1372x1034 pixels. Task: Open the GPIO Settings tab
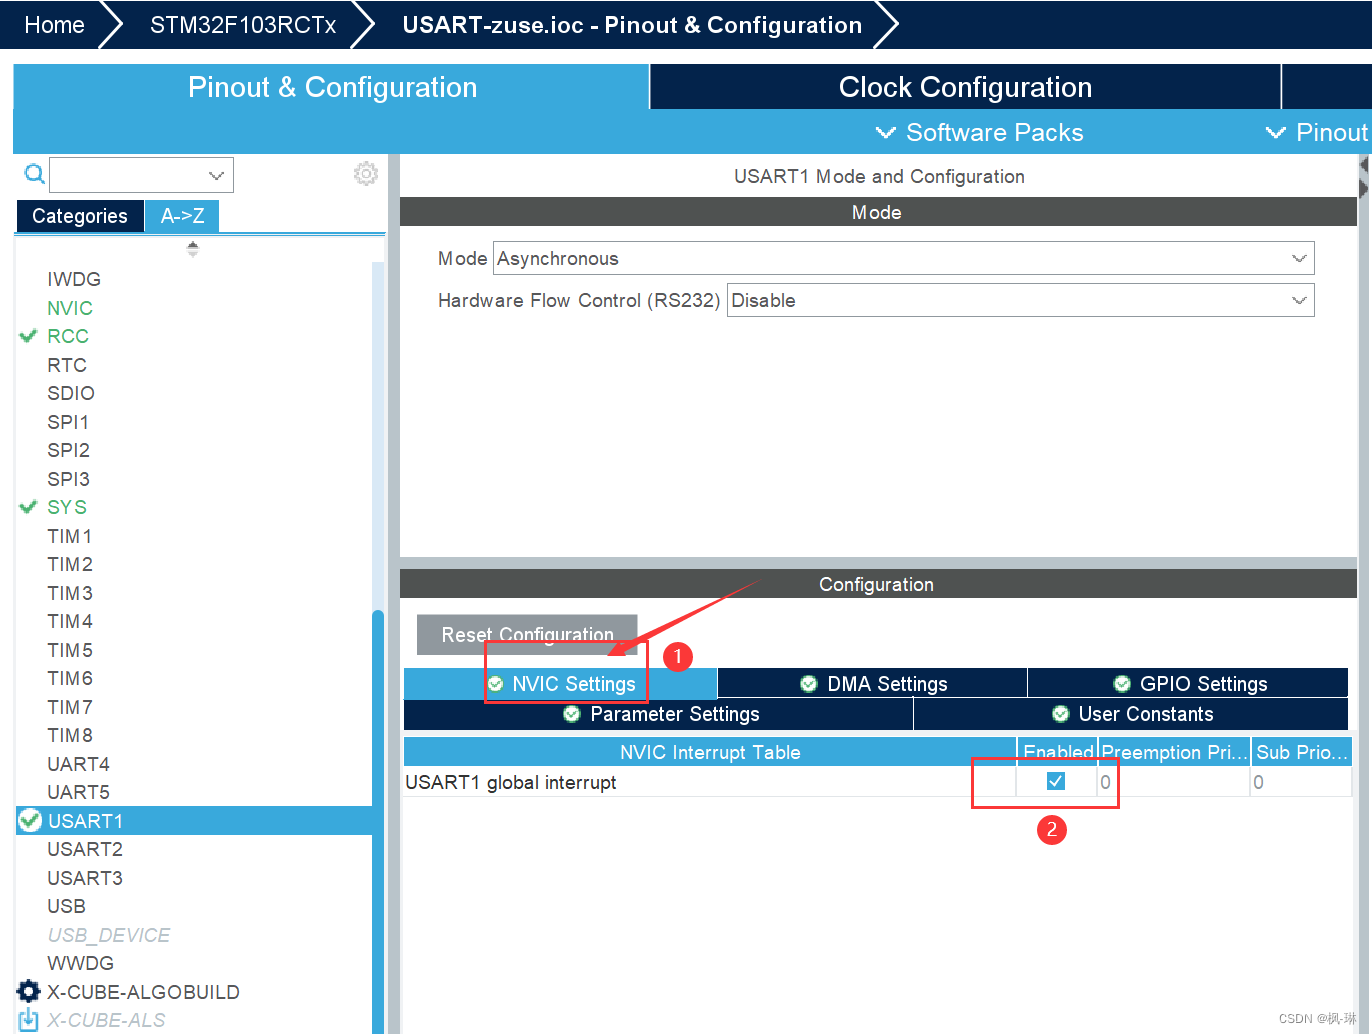1189,684
